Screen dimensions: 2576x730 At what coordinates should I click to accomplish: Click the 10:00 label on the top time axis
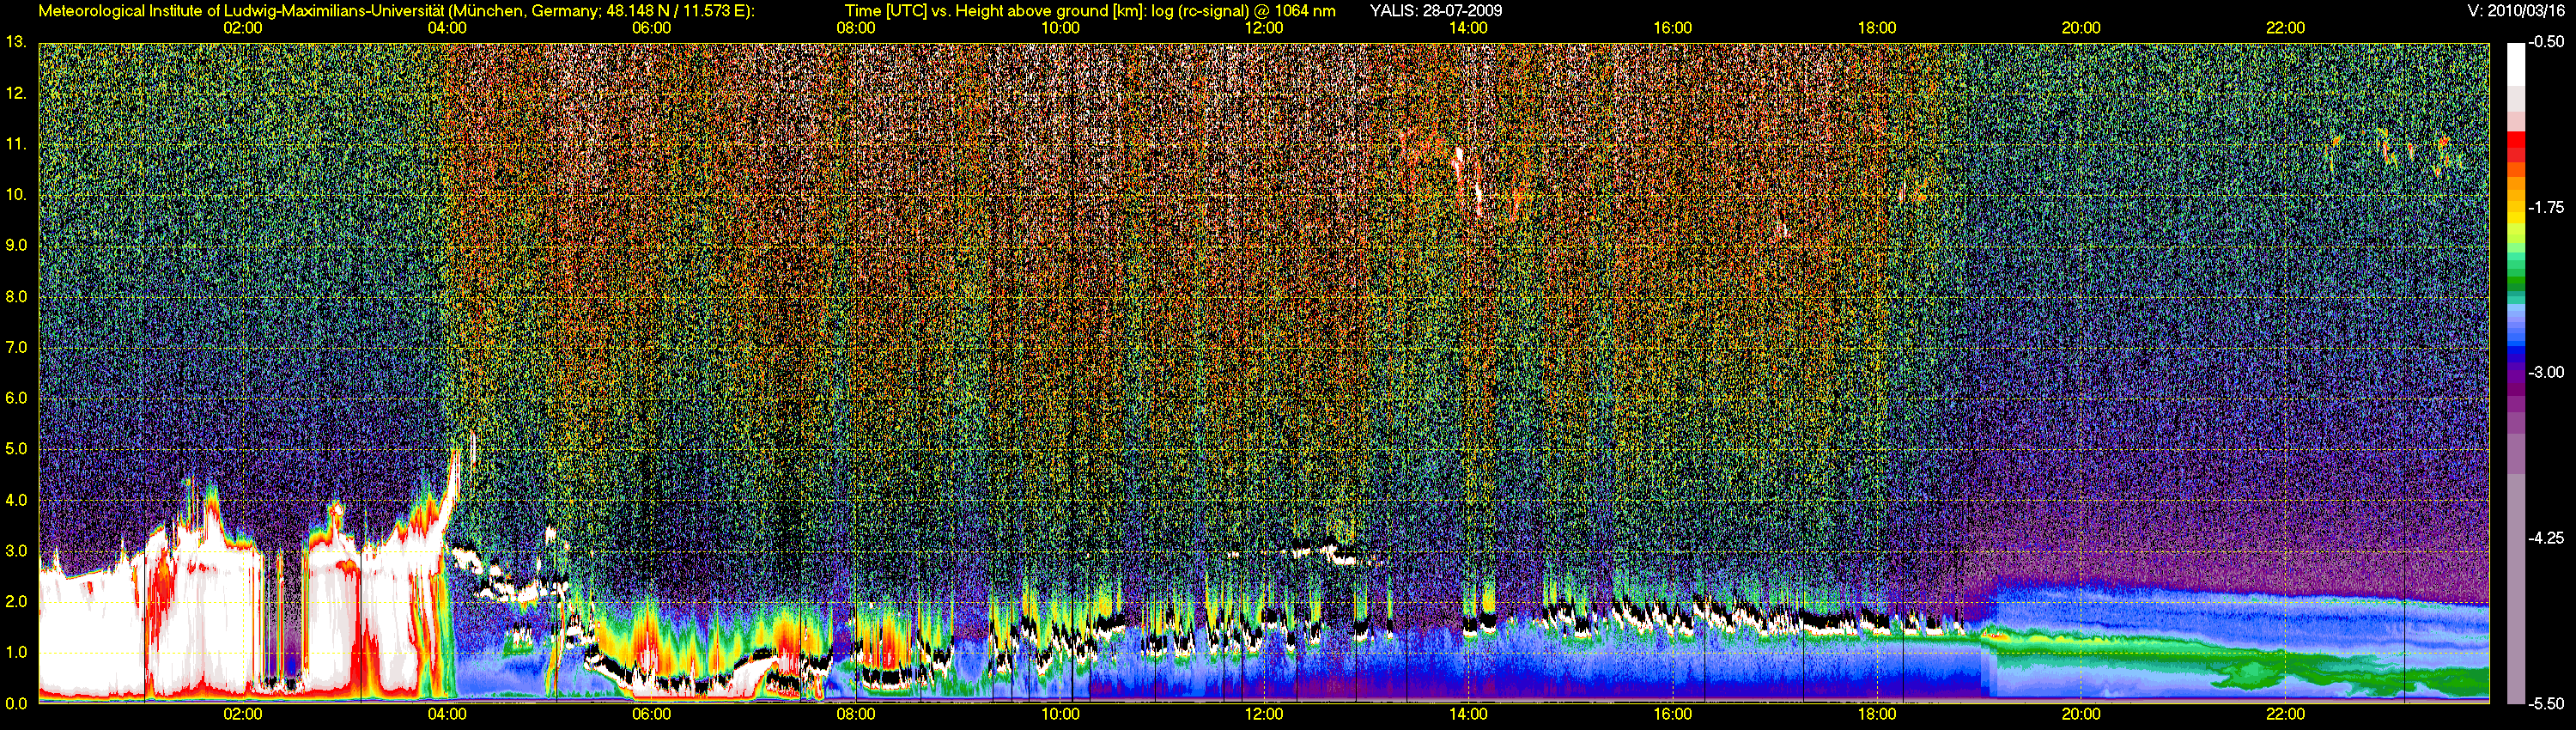1060,28
